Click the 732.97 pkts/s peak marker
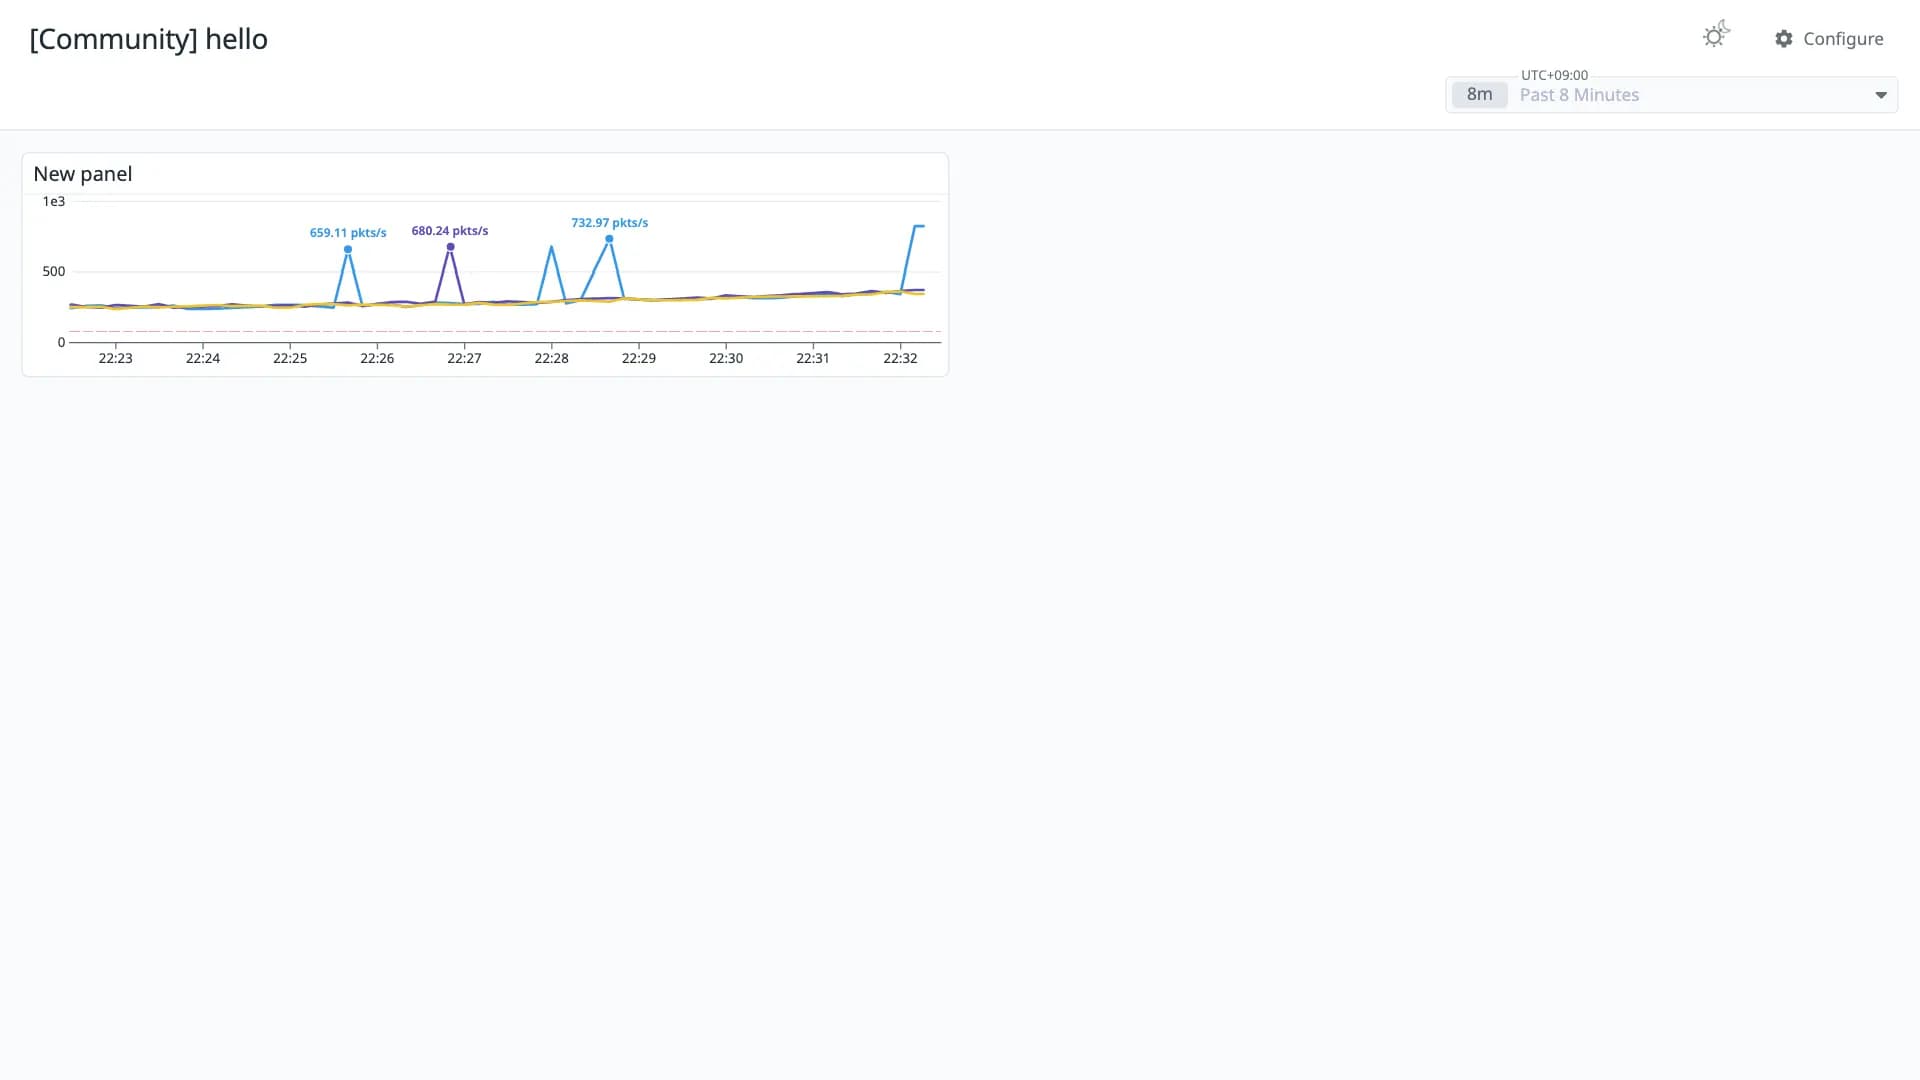Image resolution: width=1920 pixels, height=1080 pixels. (x=609, y=239)
